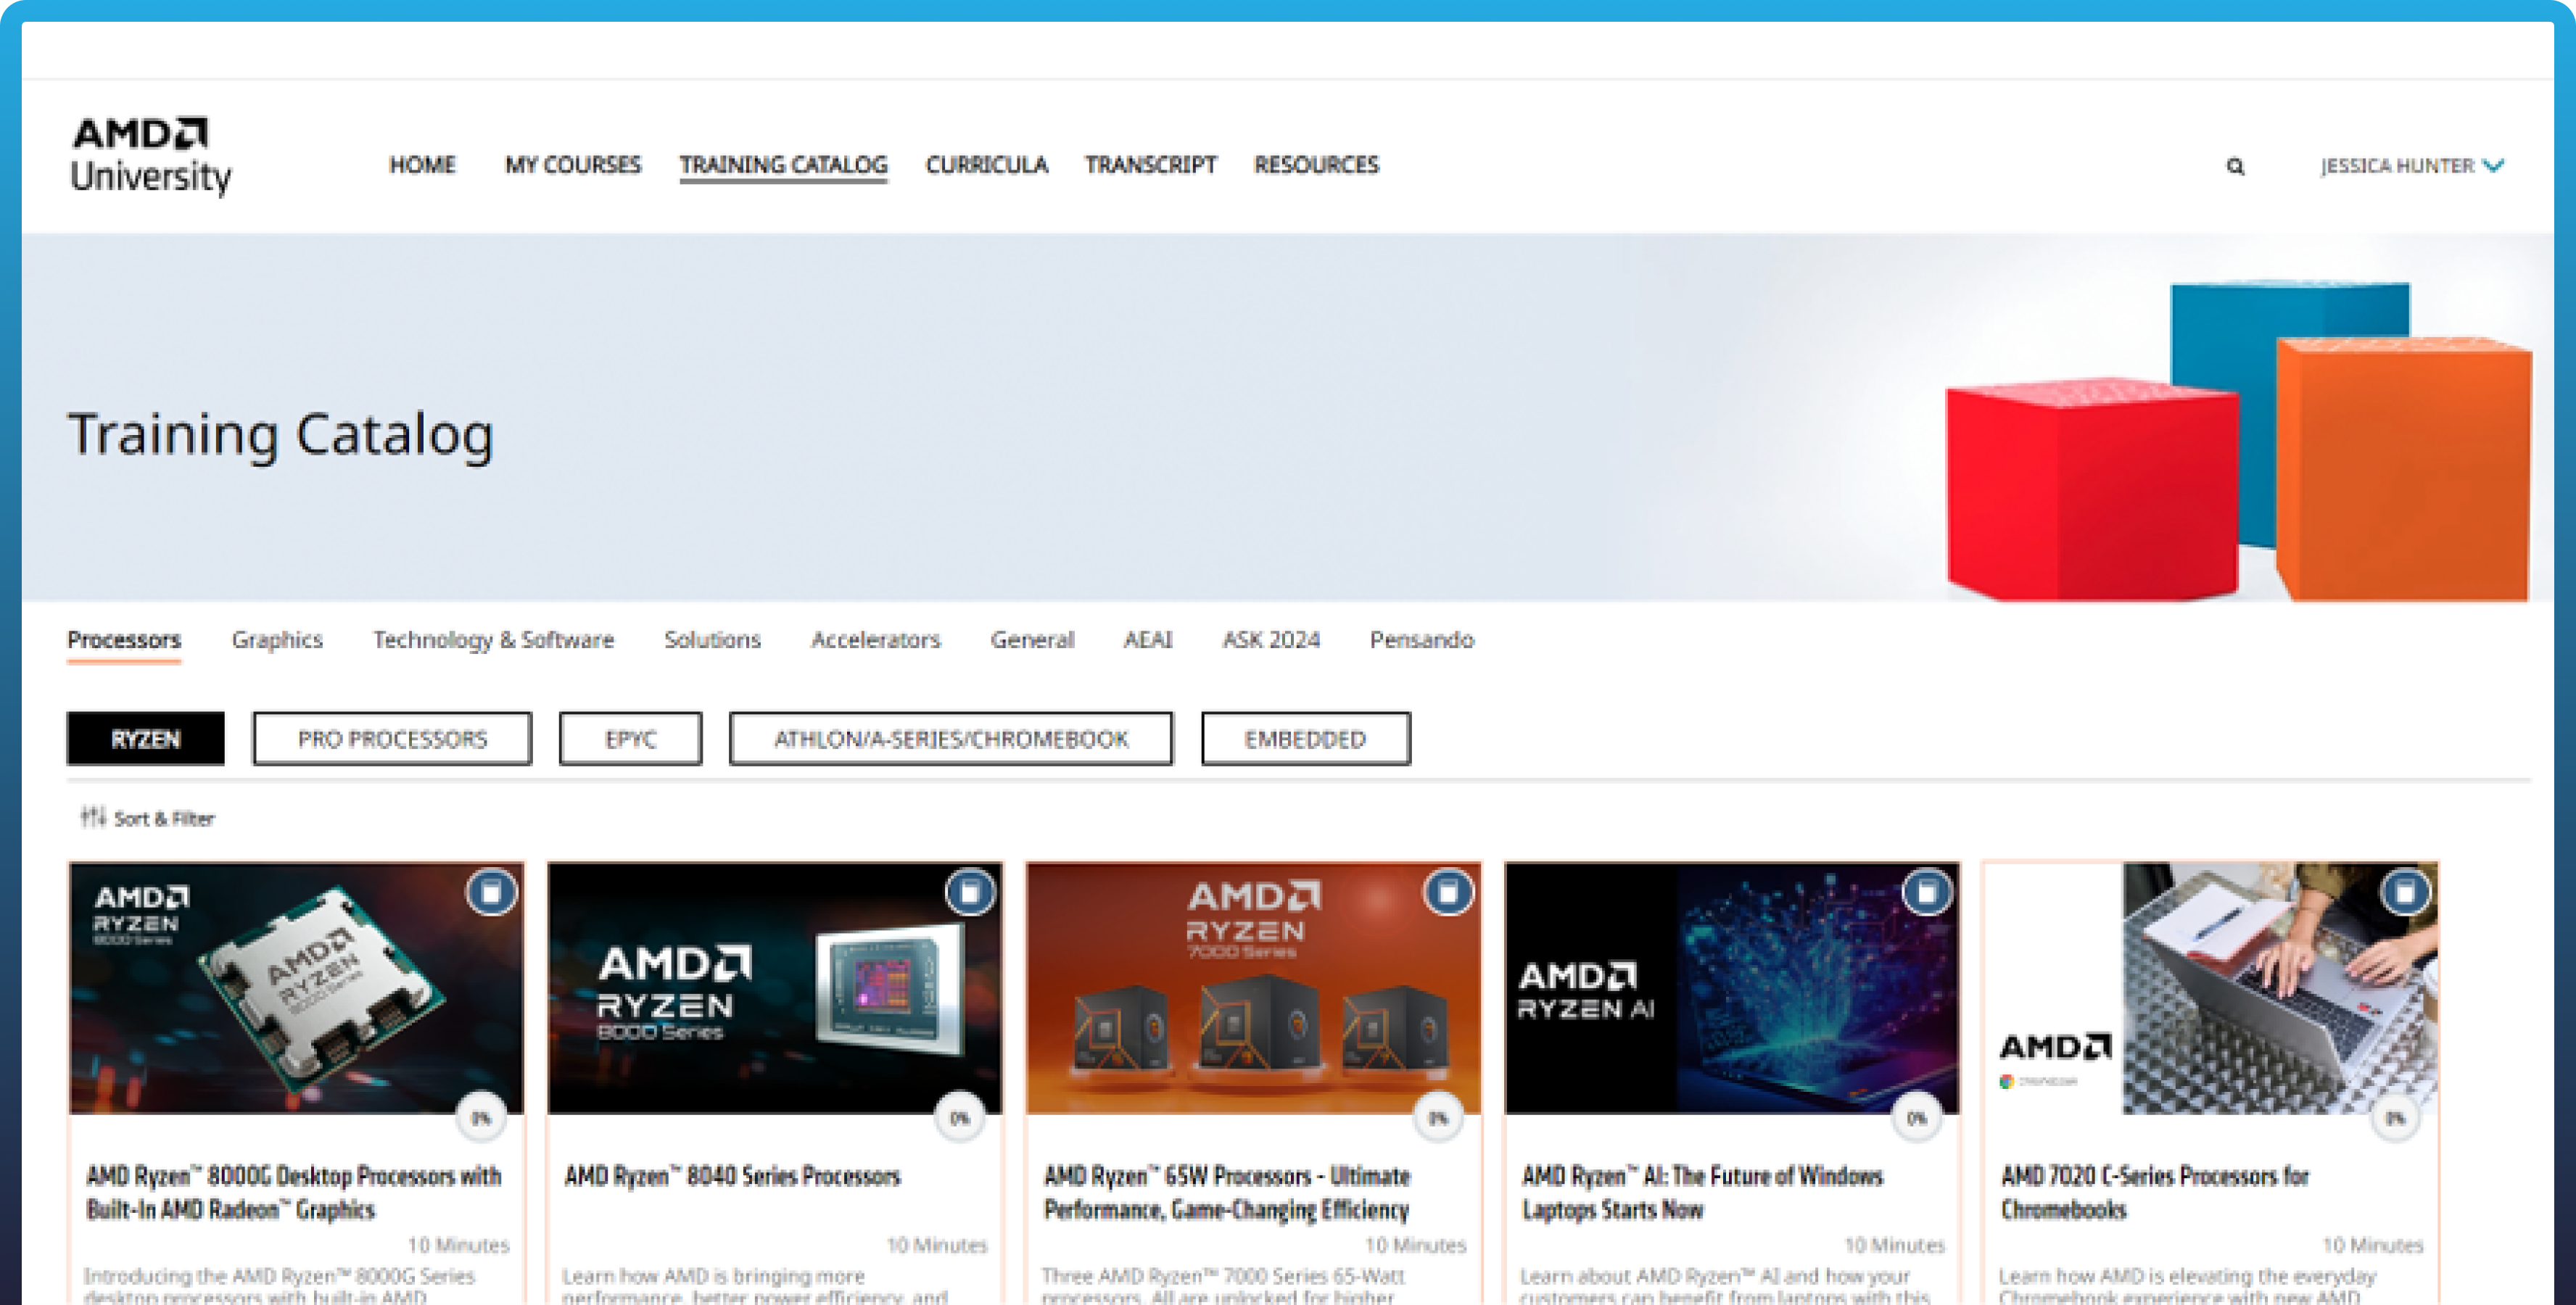Screen dimensions: 2576x1305
Task: Click 0% progress badge on Ryzen 8040 card
Action: [960, 1118]
